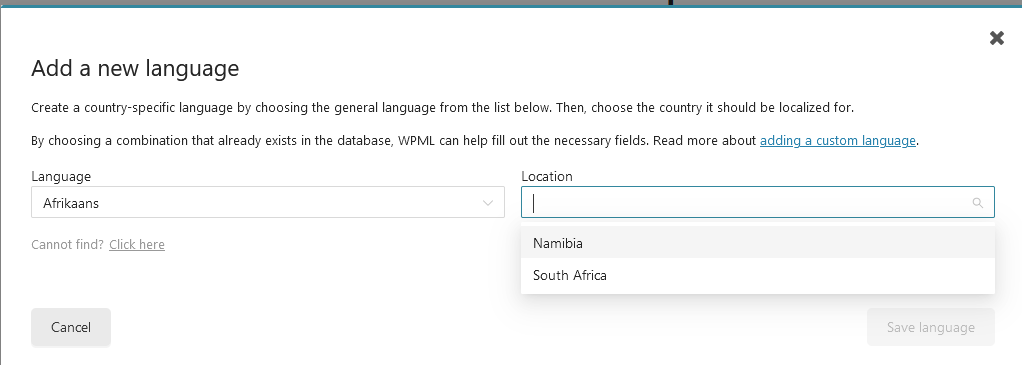The image size is (1022, 365).
Task: Click the Save language button
Action: 931,327
